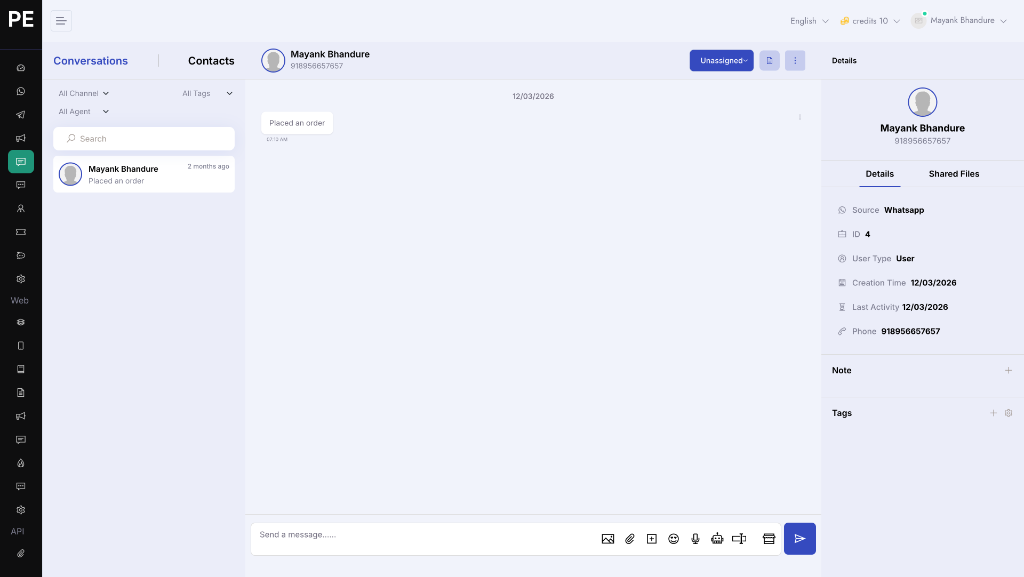Open the Telegram paper-plane sidebar icon
The image size is (1024, 577).
tap(21, 115)
